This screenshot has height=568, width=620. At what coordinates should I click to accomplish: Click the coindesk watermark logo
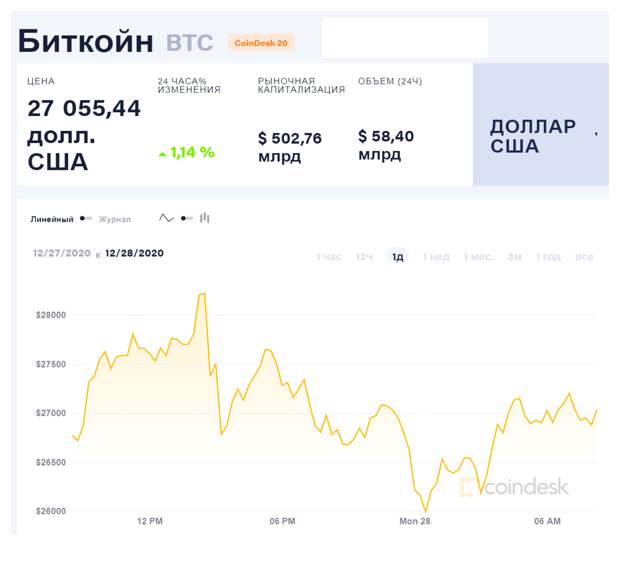click(514, 487)
